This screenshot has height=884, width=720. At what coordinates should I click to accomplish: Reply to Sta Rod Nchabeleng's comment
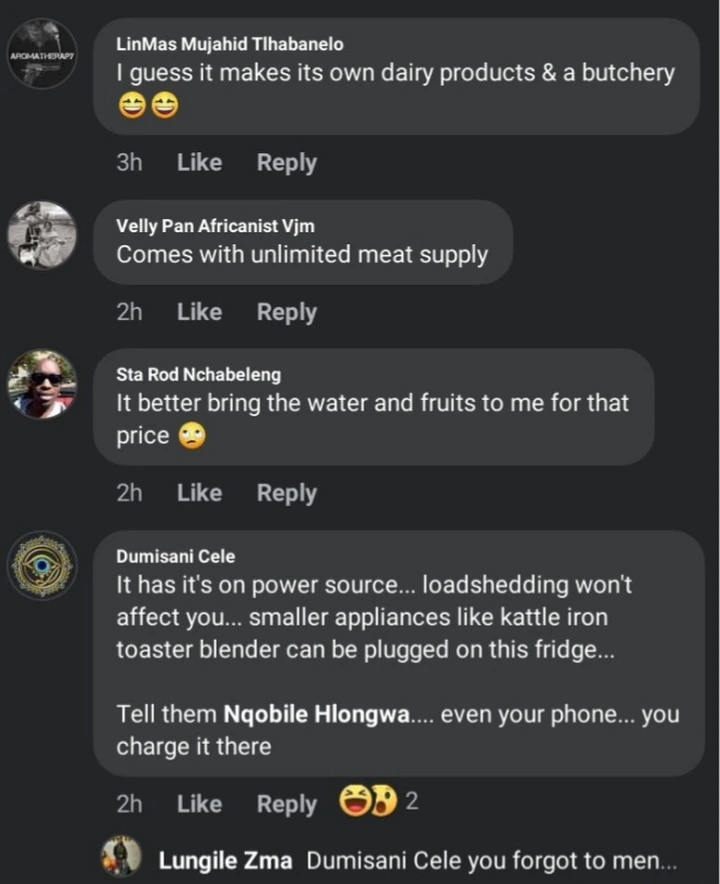[x=287, y=493]
